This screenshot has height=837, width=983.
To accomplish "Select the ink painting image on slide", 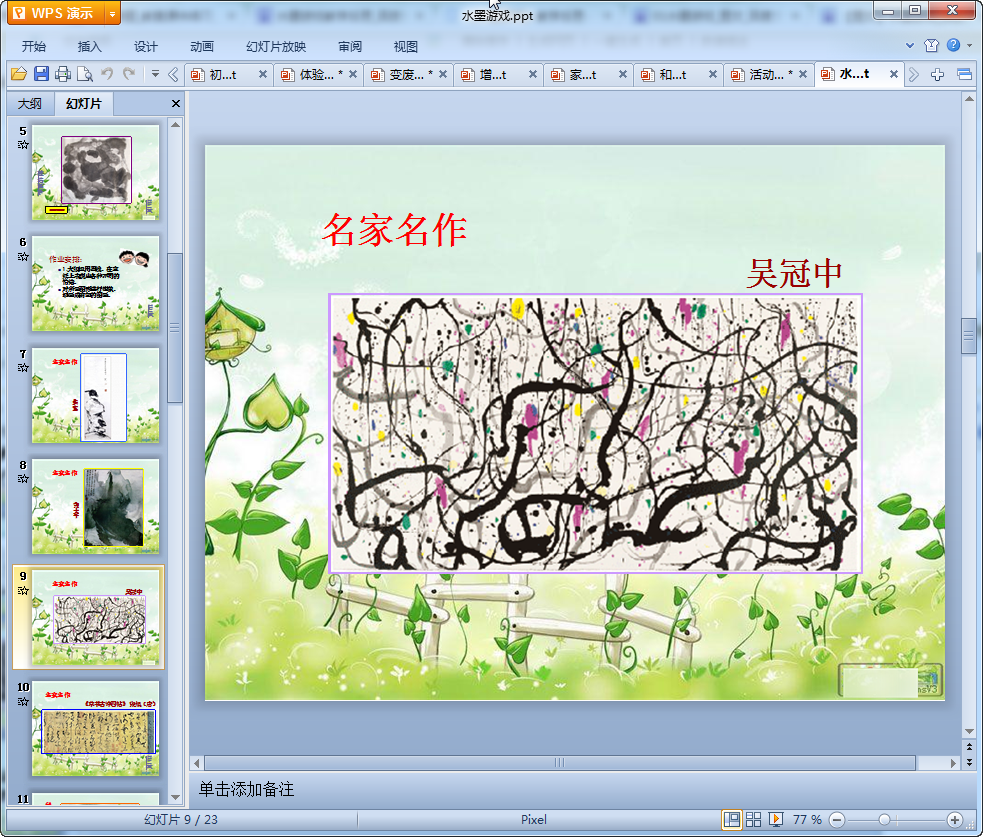I will pos(596,433).
